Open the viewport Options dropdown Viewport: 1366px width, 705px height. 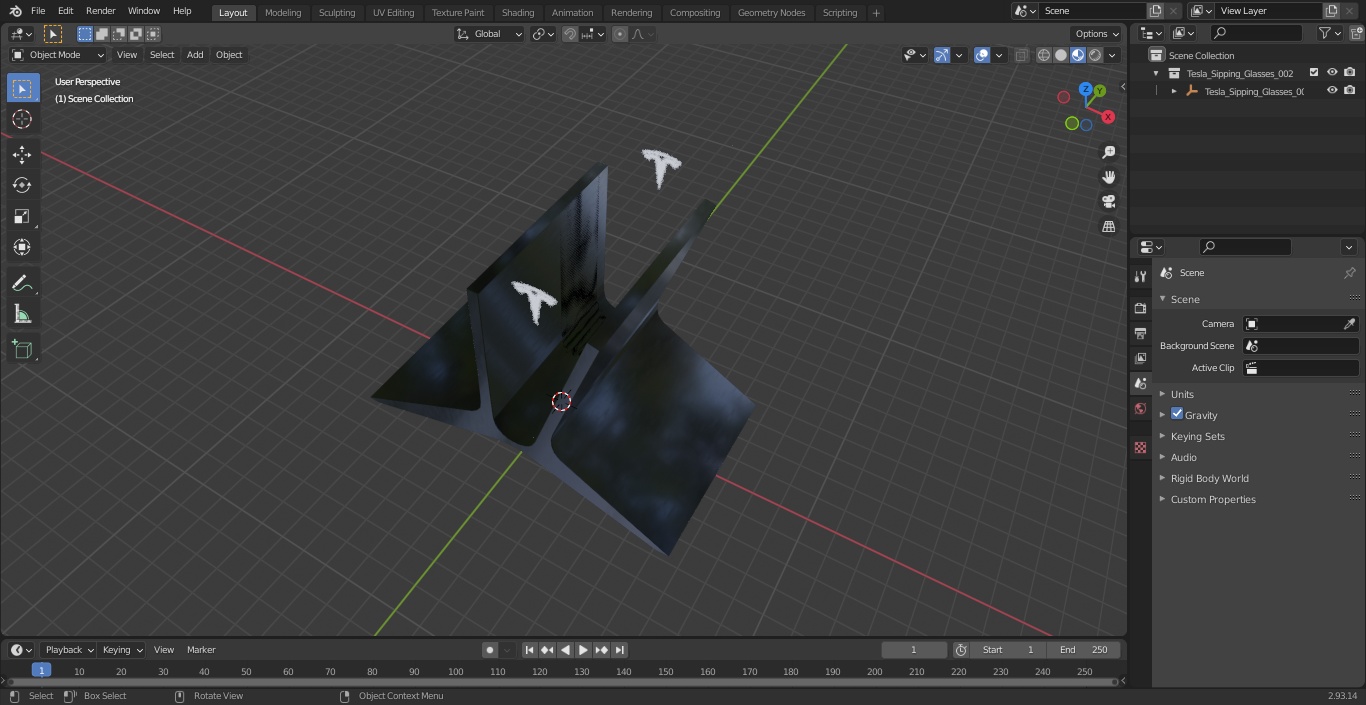tap(1097, 33)
